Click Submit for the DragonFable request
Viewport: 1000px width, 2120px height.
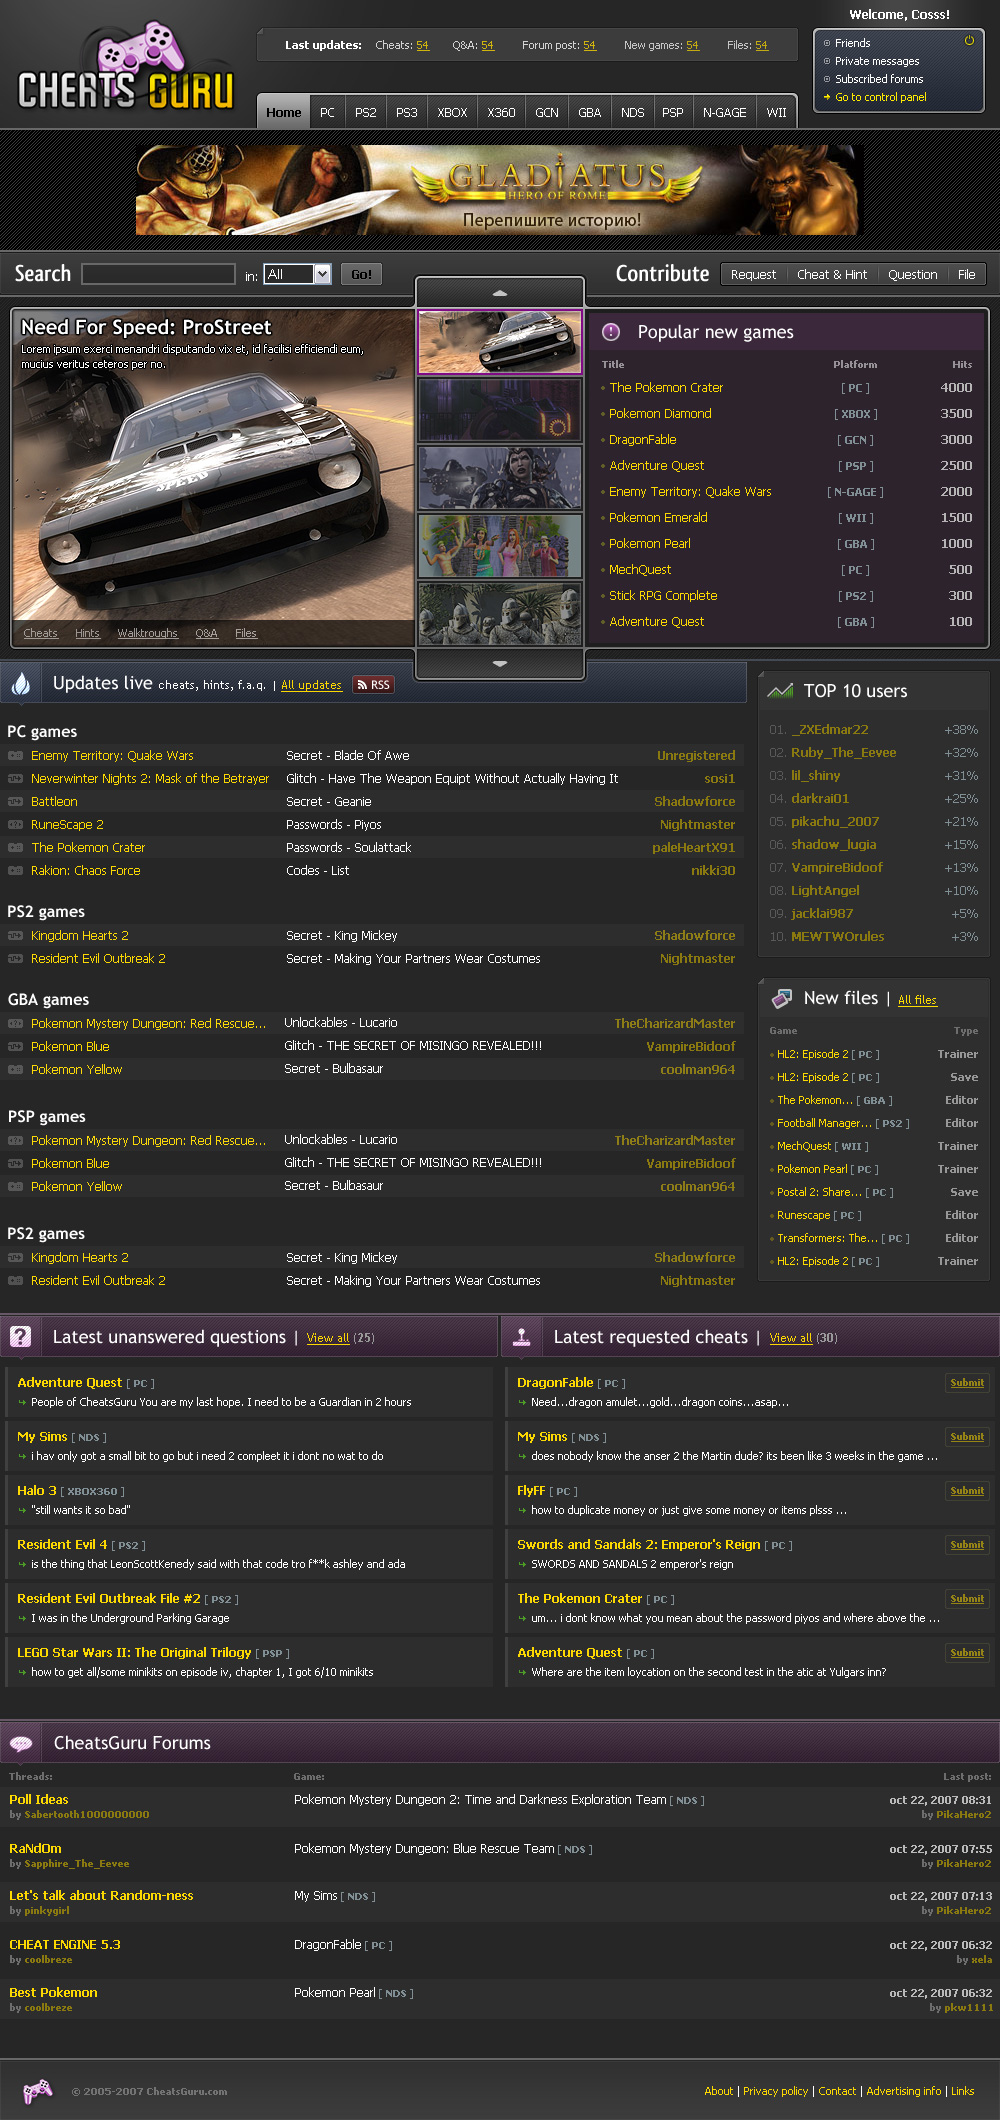(967, 1383)
